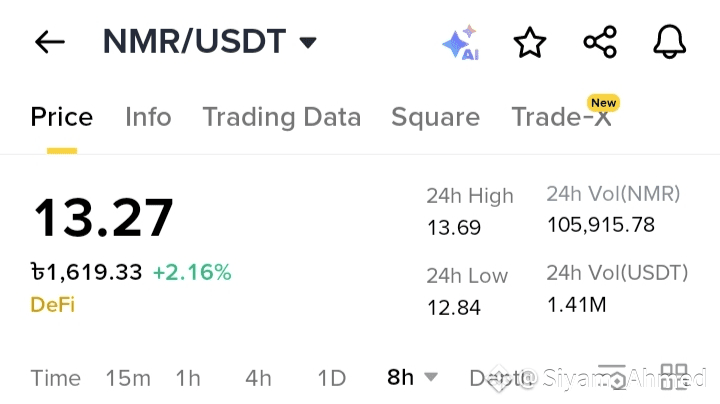Expand the NMR/USDT pair selector arrow

tap(308, 43)
